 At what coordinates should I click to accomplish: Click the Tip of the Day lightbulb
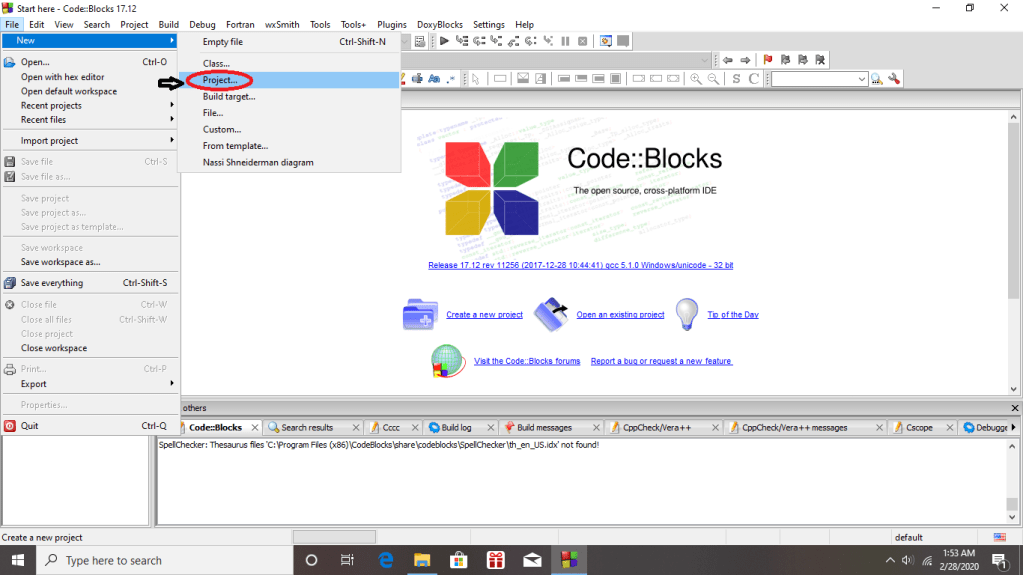(x=687, y=314)
